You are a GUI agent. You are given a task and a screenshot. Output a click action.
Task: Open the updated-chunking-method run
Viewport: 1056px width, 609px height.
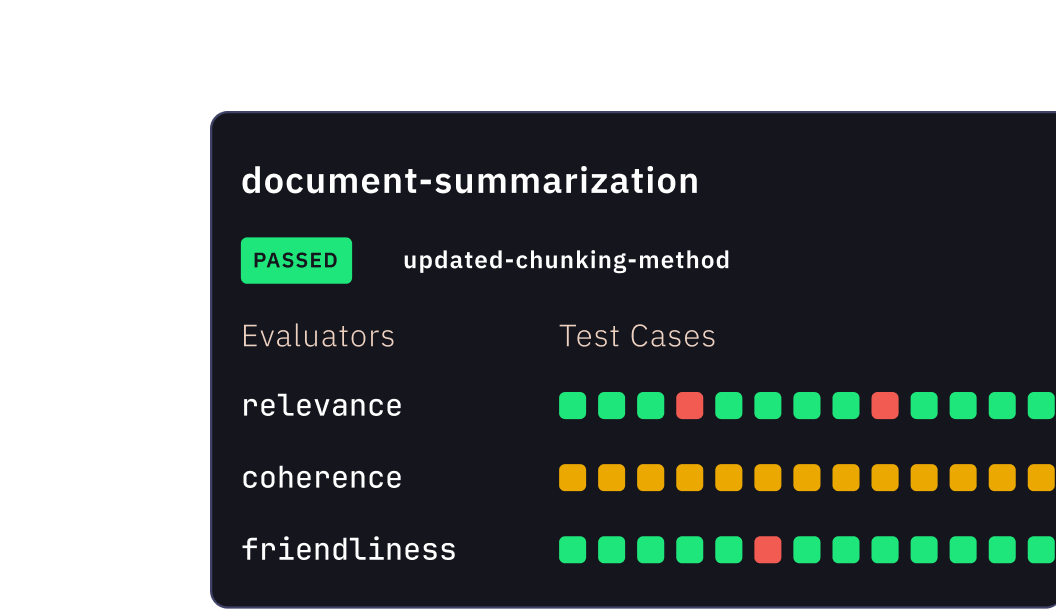[567, 260]
